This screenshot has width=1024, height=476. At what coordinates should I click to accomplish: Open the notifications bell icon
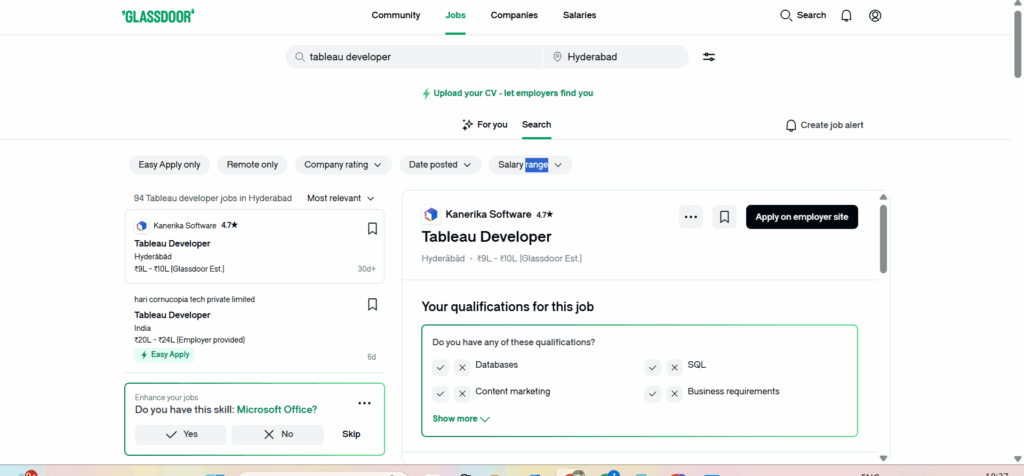tap(846, 16)
